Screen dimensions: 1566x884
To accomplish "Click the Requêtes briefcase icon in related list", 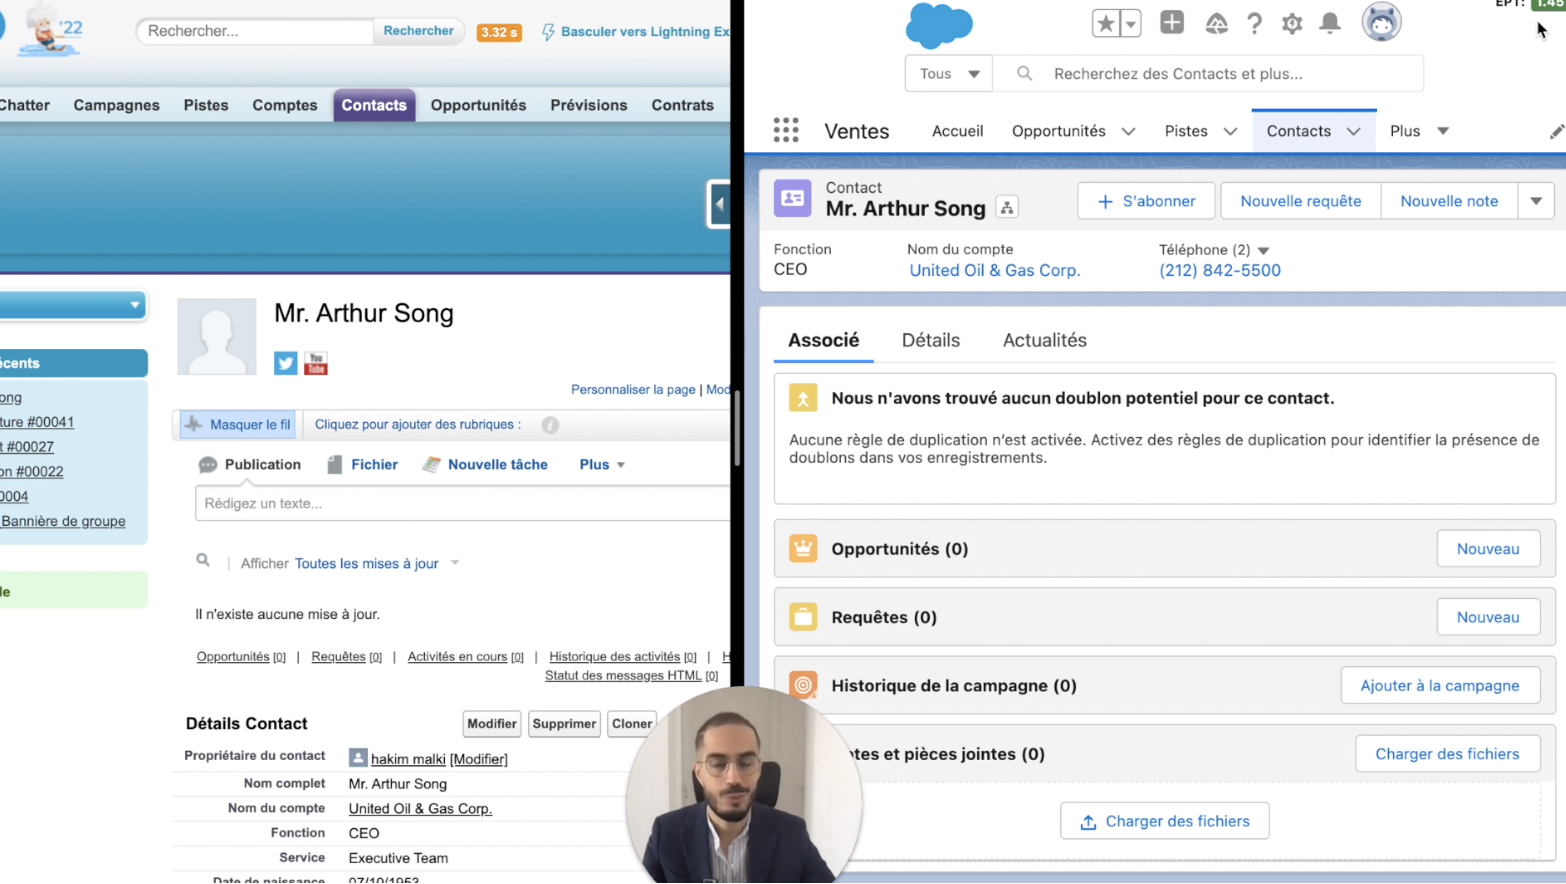I will click(802, 617).
